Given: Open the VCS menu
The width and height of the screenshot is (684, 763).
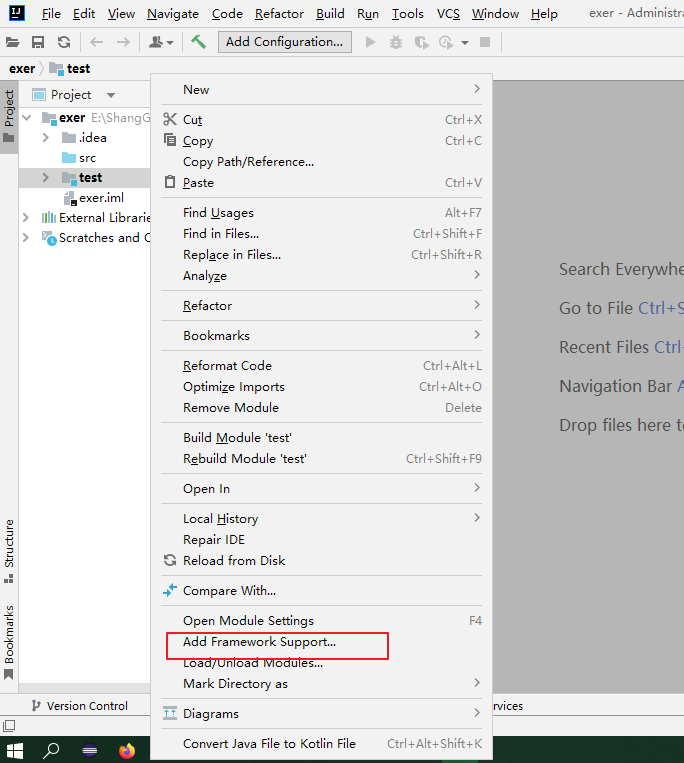Looking at the screenshot, I should (x=448, y=14).
